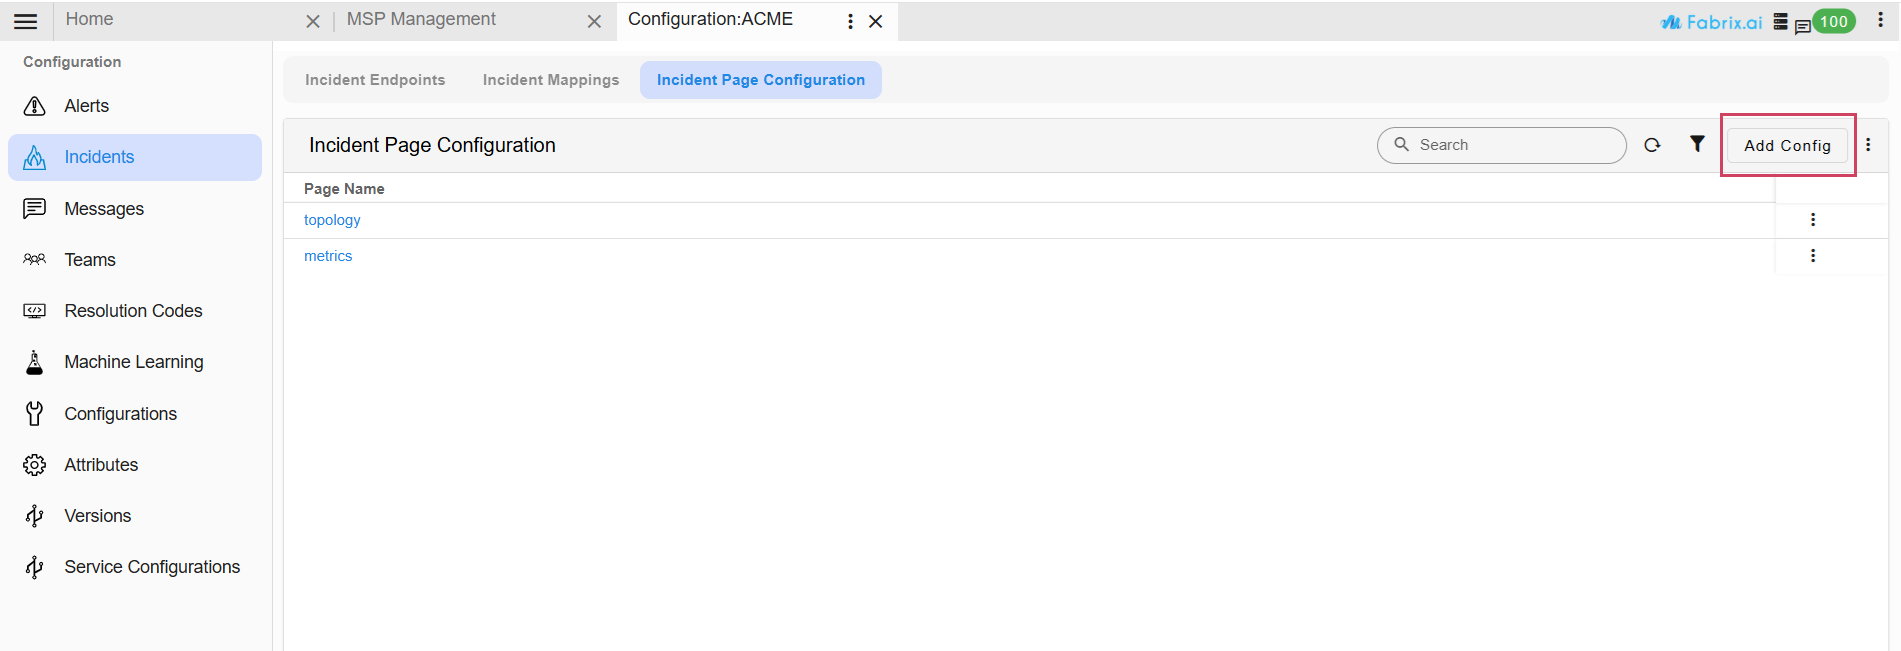
Task: Open the metrics page link
Action: 328,256
